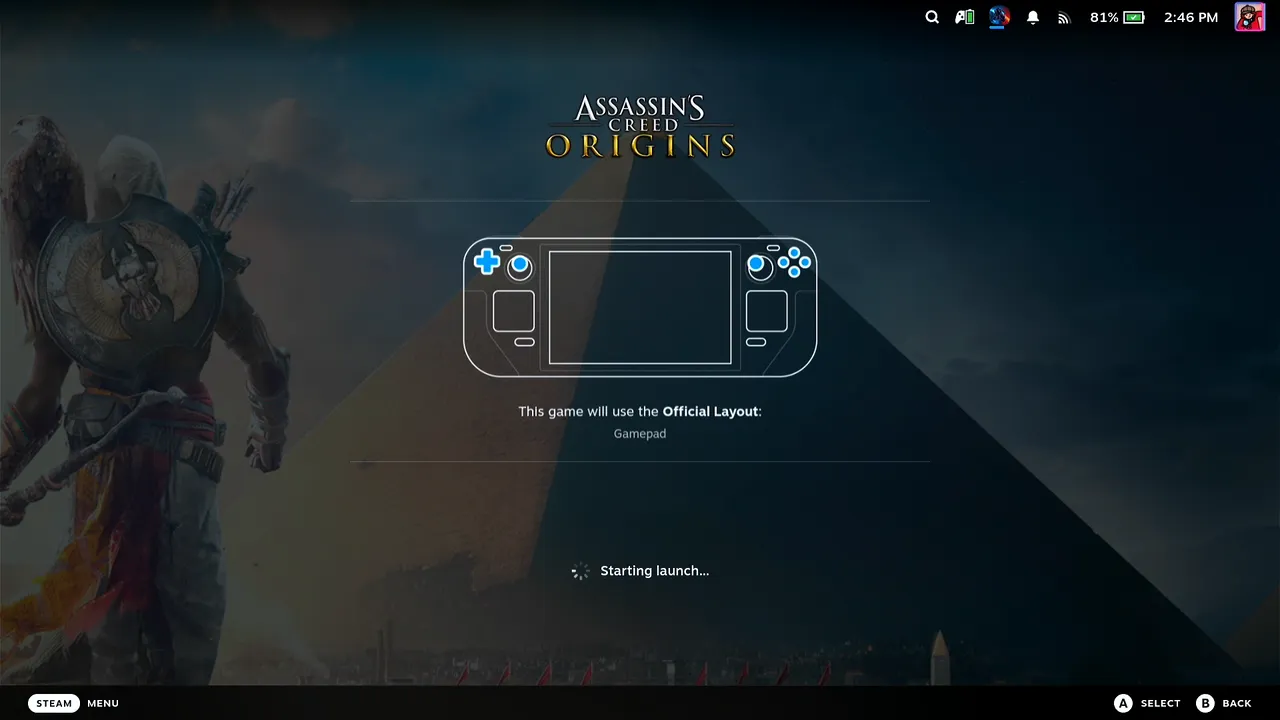
Task: Click the D-pad on the Deck diagram
Action: pyautogui.click(x=487, y=262)
